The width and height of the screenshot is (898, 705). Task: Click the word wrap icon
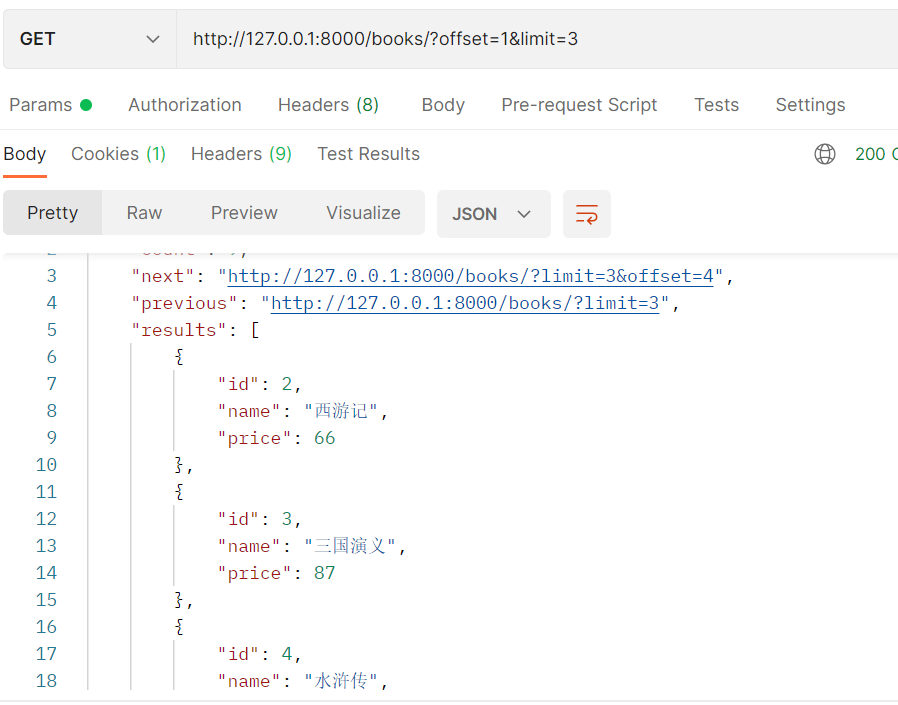[587, 214]
